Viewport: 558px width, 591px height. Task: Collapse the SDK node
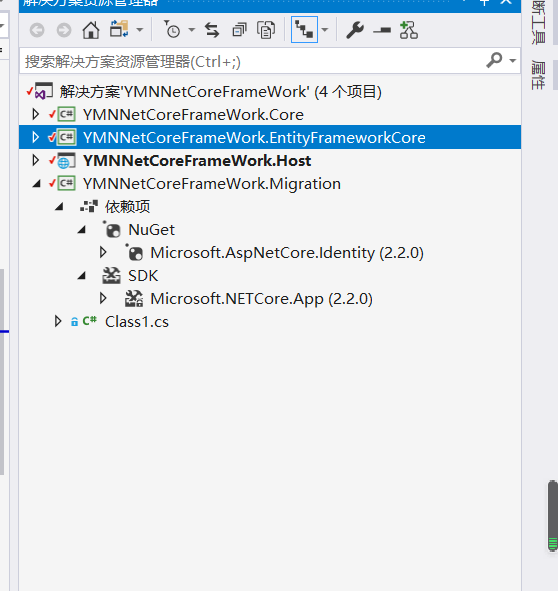tap(81, 276)
